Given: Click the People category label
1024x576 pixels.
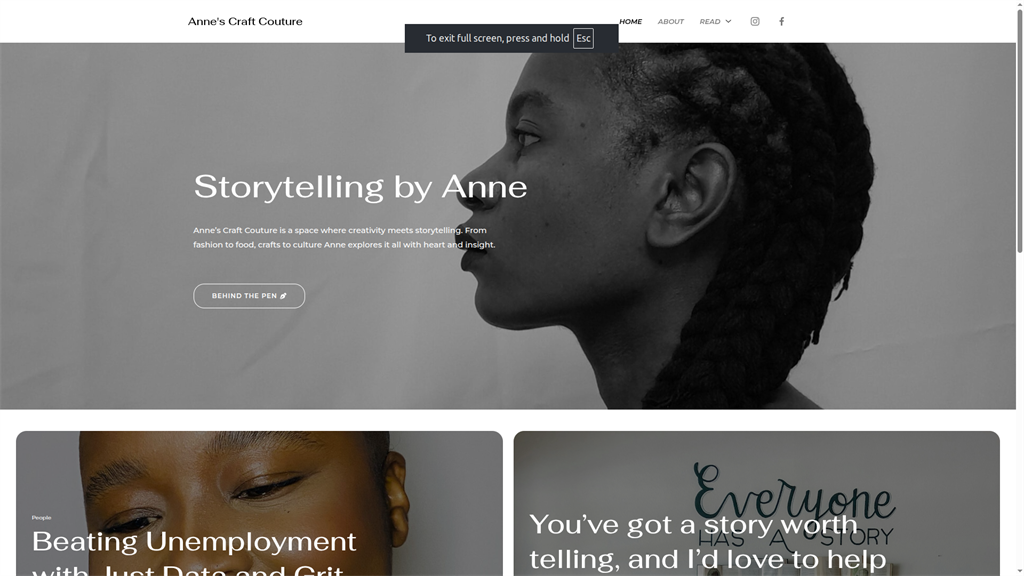Looking at the screenshot, I should (41, 518).
